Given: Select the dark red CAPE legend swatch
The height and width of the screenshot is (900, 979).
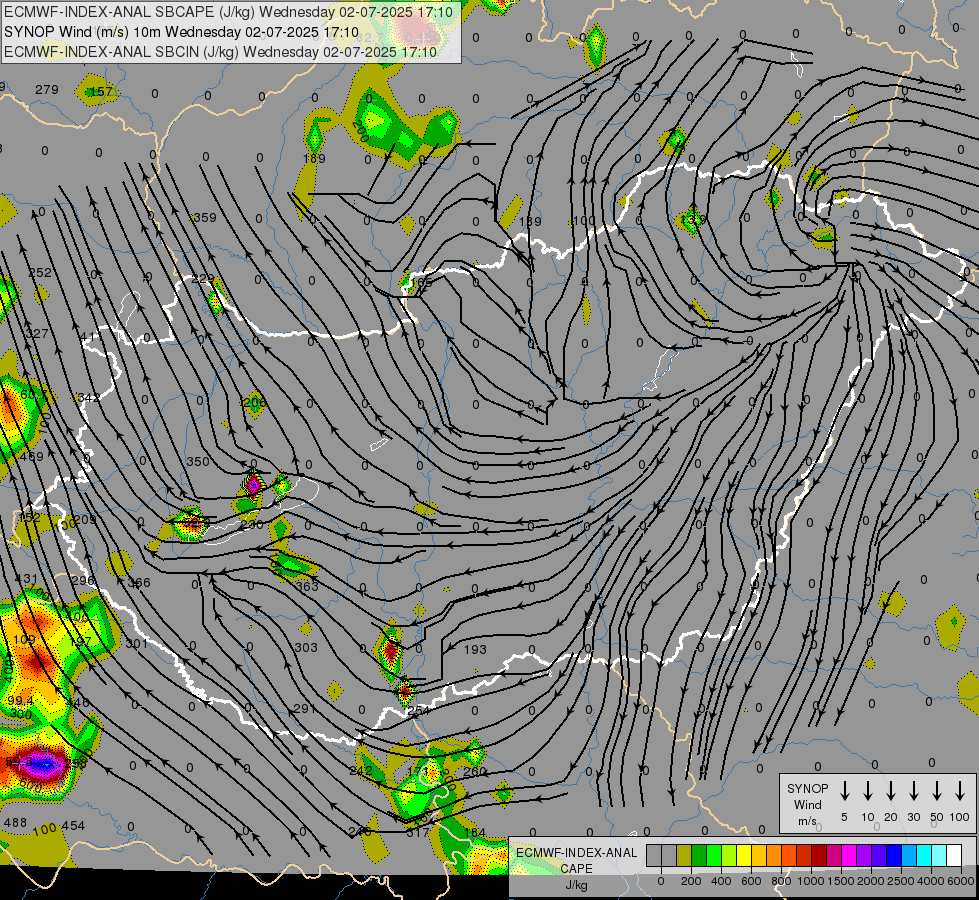Looking at the screenshot, I should click(820, 855).
